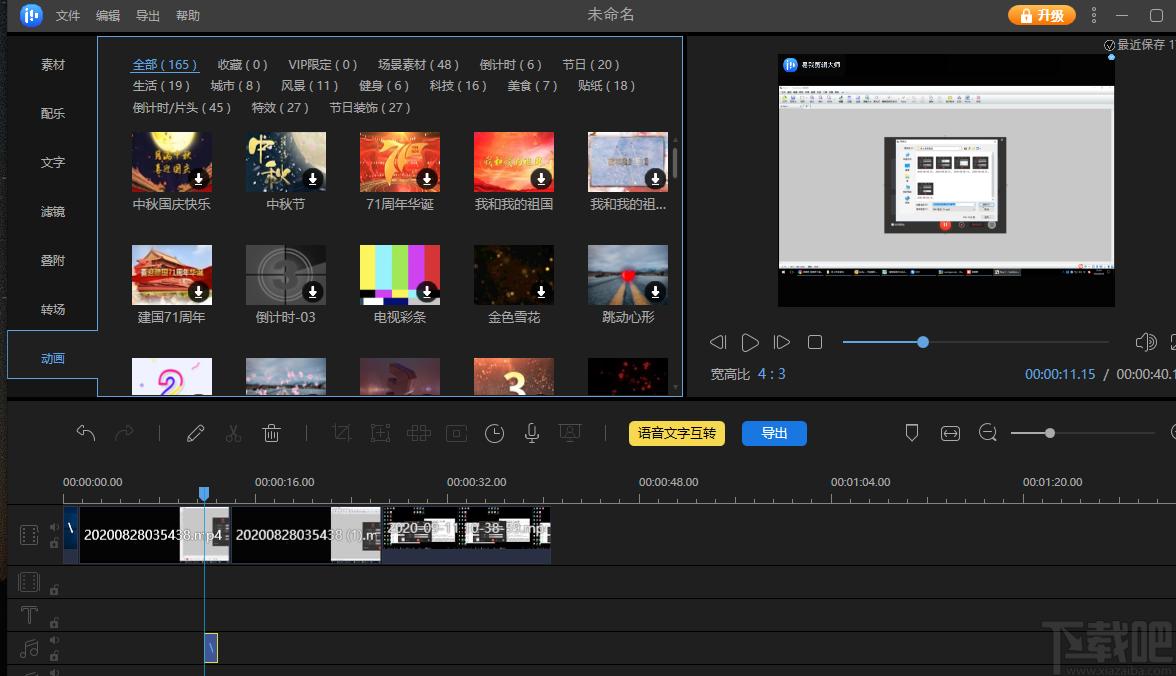Open the 文件 menu

[68, 16]
